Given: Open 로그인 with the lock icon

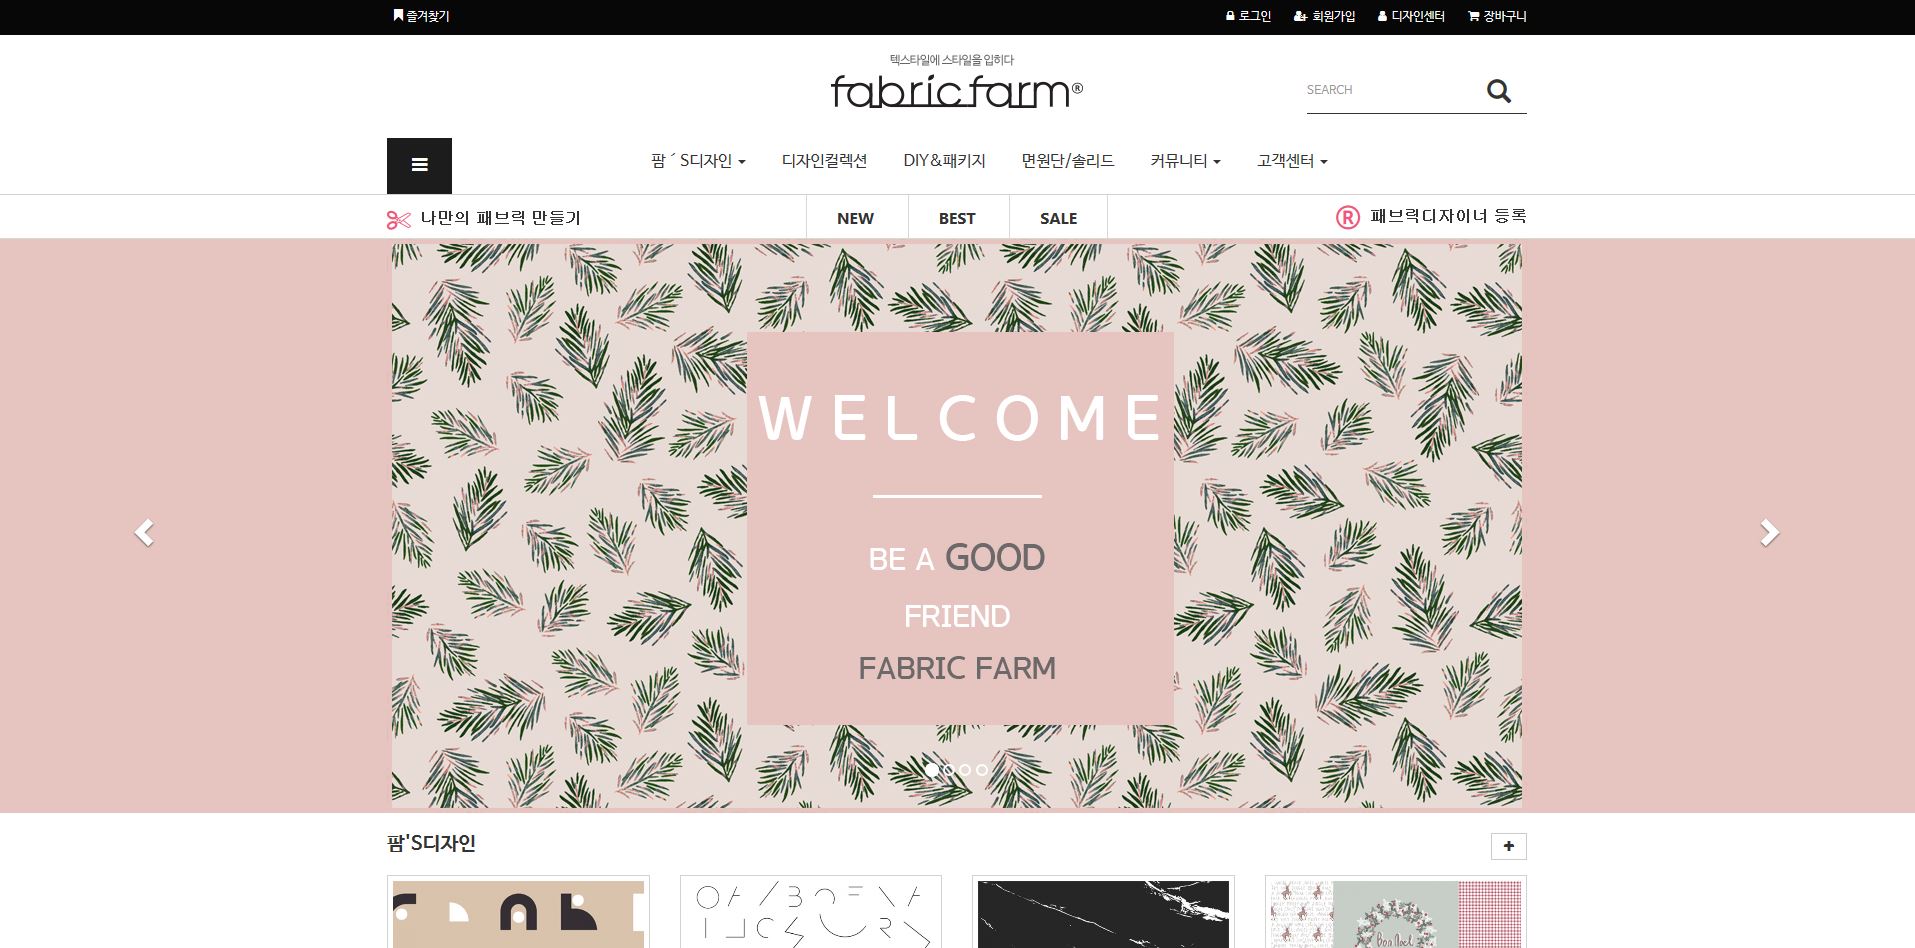Looking at the screenshot, I should [1248, 16].
